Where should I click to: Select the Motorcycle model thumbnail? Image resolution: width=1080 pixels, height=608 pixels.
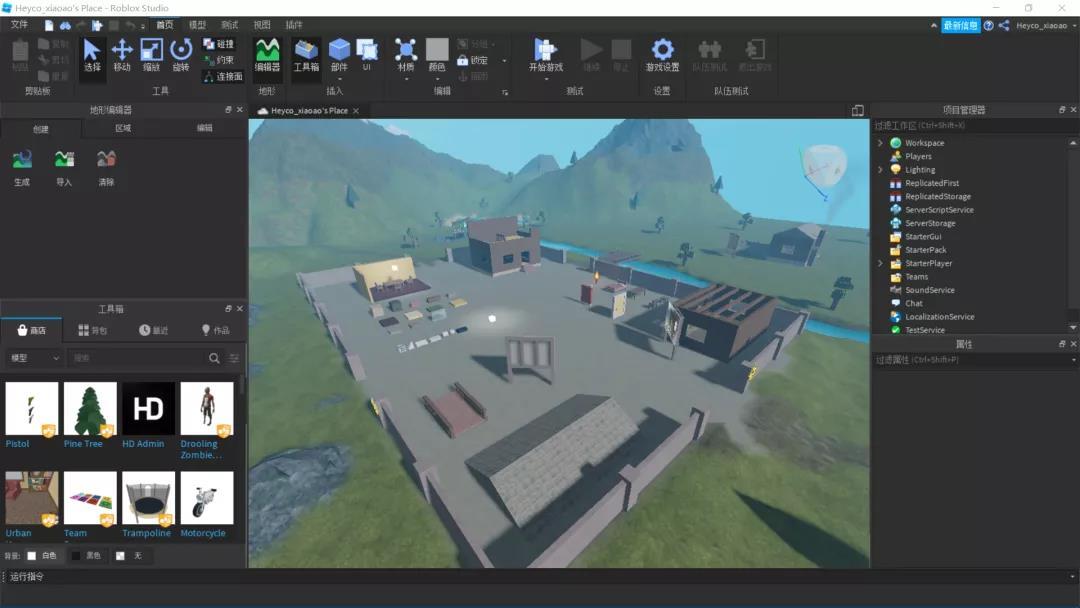(x=207, y=498)
